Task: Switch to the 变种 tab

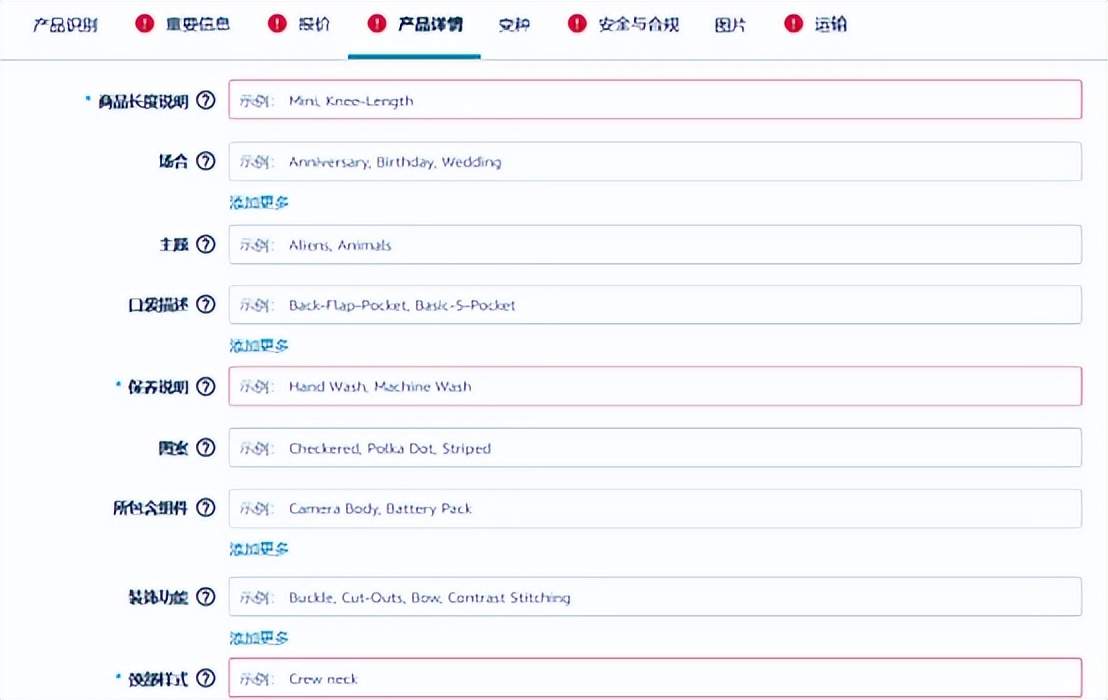Action: click(514, 24)
